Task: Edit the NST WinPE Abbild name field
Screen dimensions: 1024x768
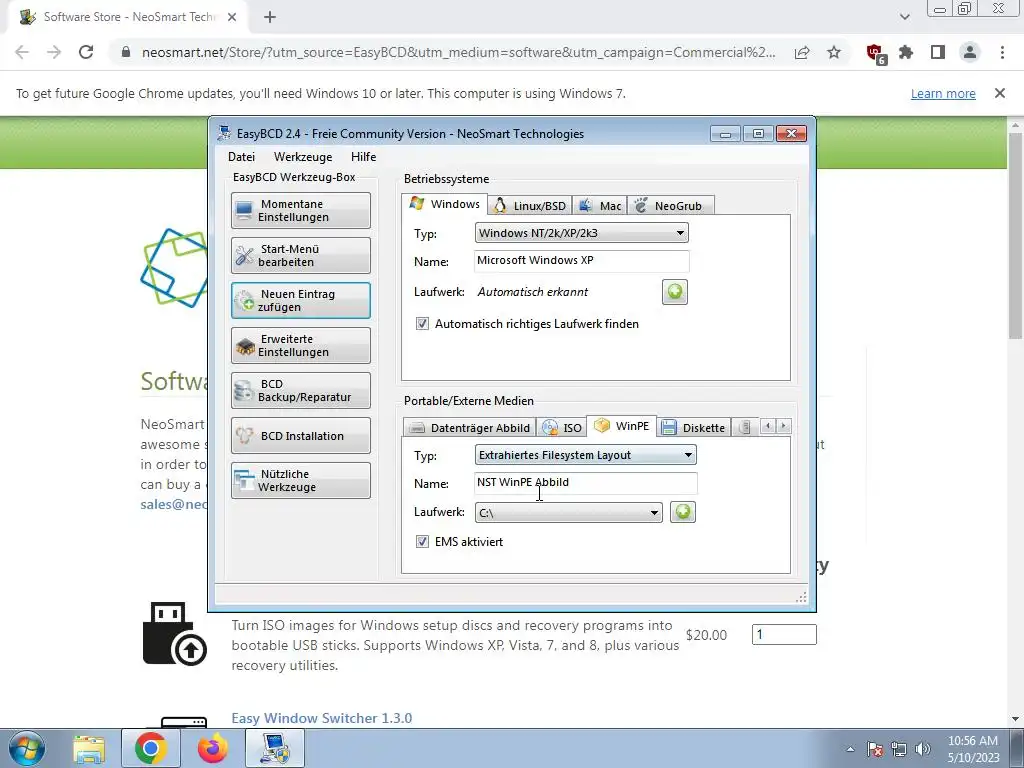Action: point(586,483)
